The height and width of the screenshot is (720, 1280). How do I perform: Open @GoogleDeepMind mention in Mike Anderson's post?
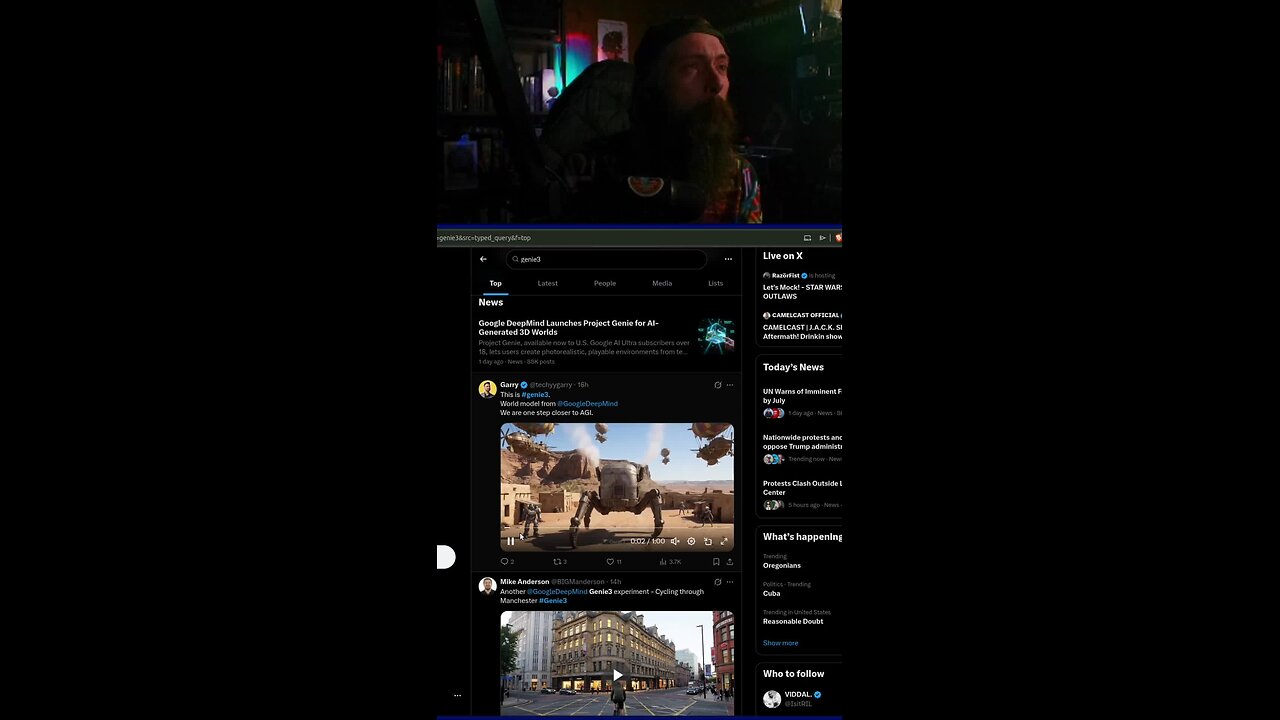557,591
